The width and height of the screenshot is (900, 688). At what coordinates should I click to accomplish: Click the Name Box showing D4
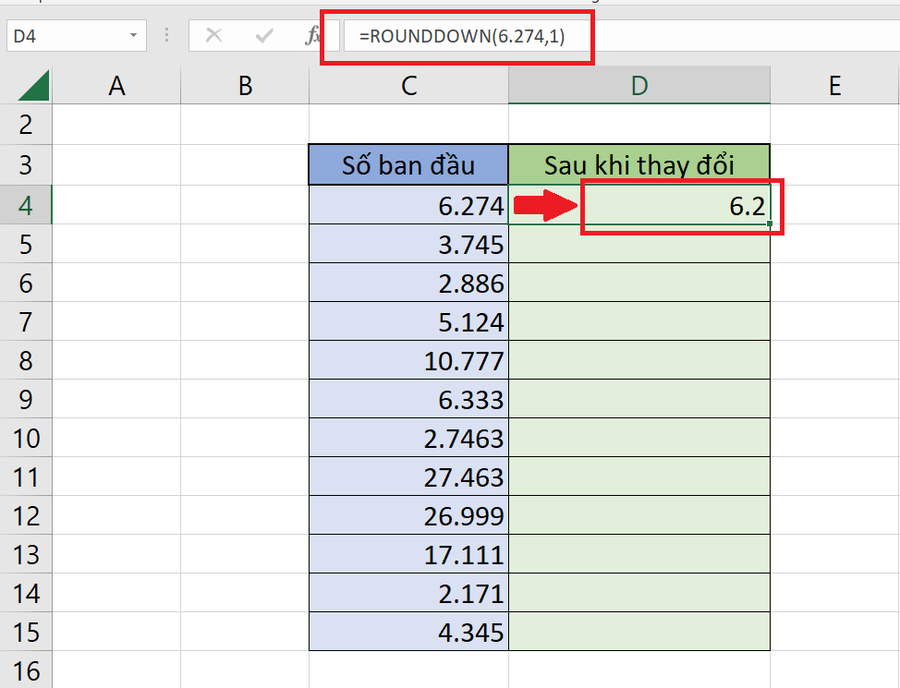[76, 36]
